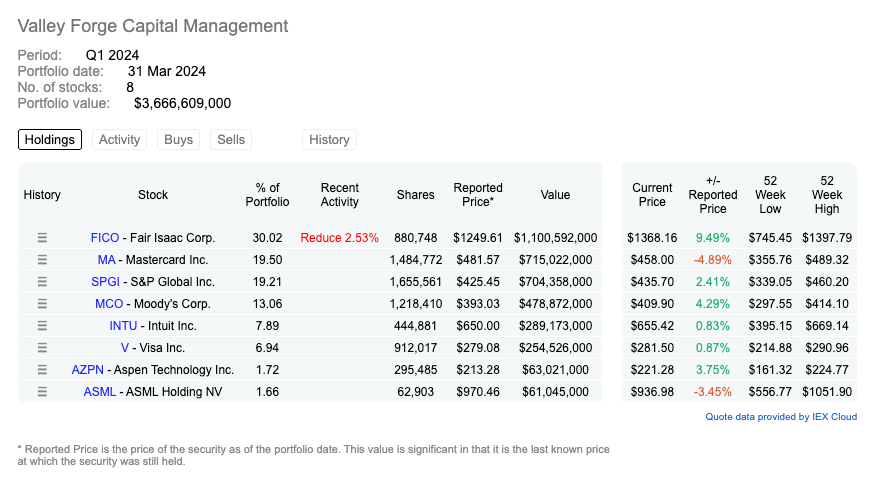Click the +/- Reported Price column header
The image size is (884, 487).
713,195
